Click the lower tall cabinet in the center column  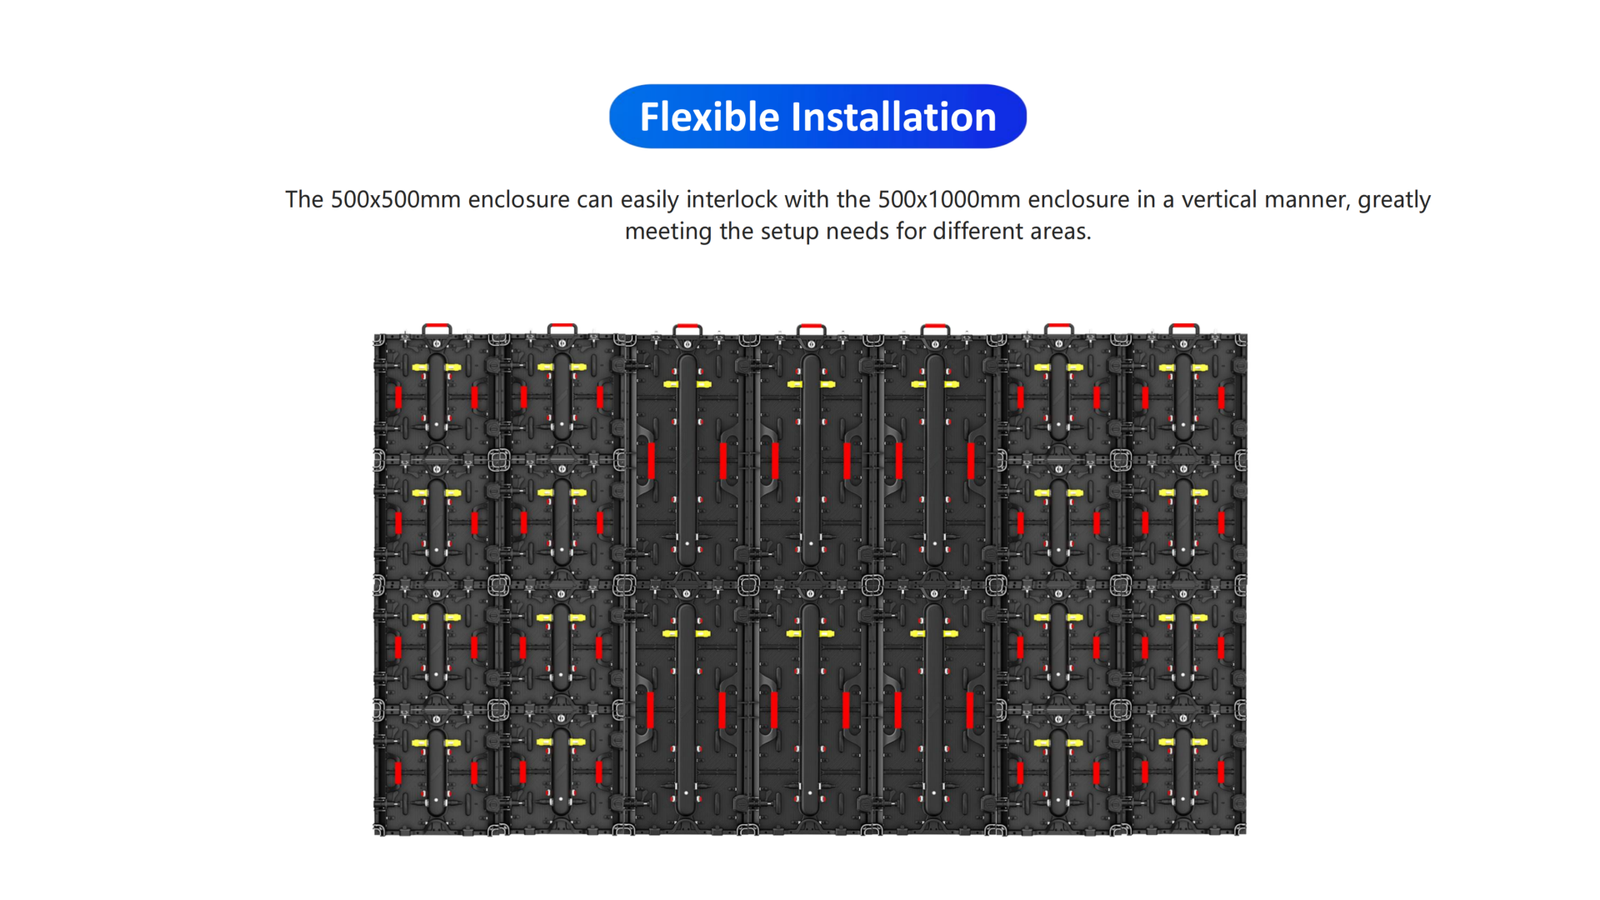coord(811,708)
